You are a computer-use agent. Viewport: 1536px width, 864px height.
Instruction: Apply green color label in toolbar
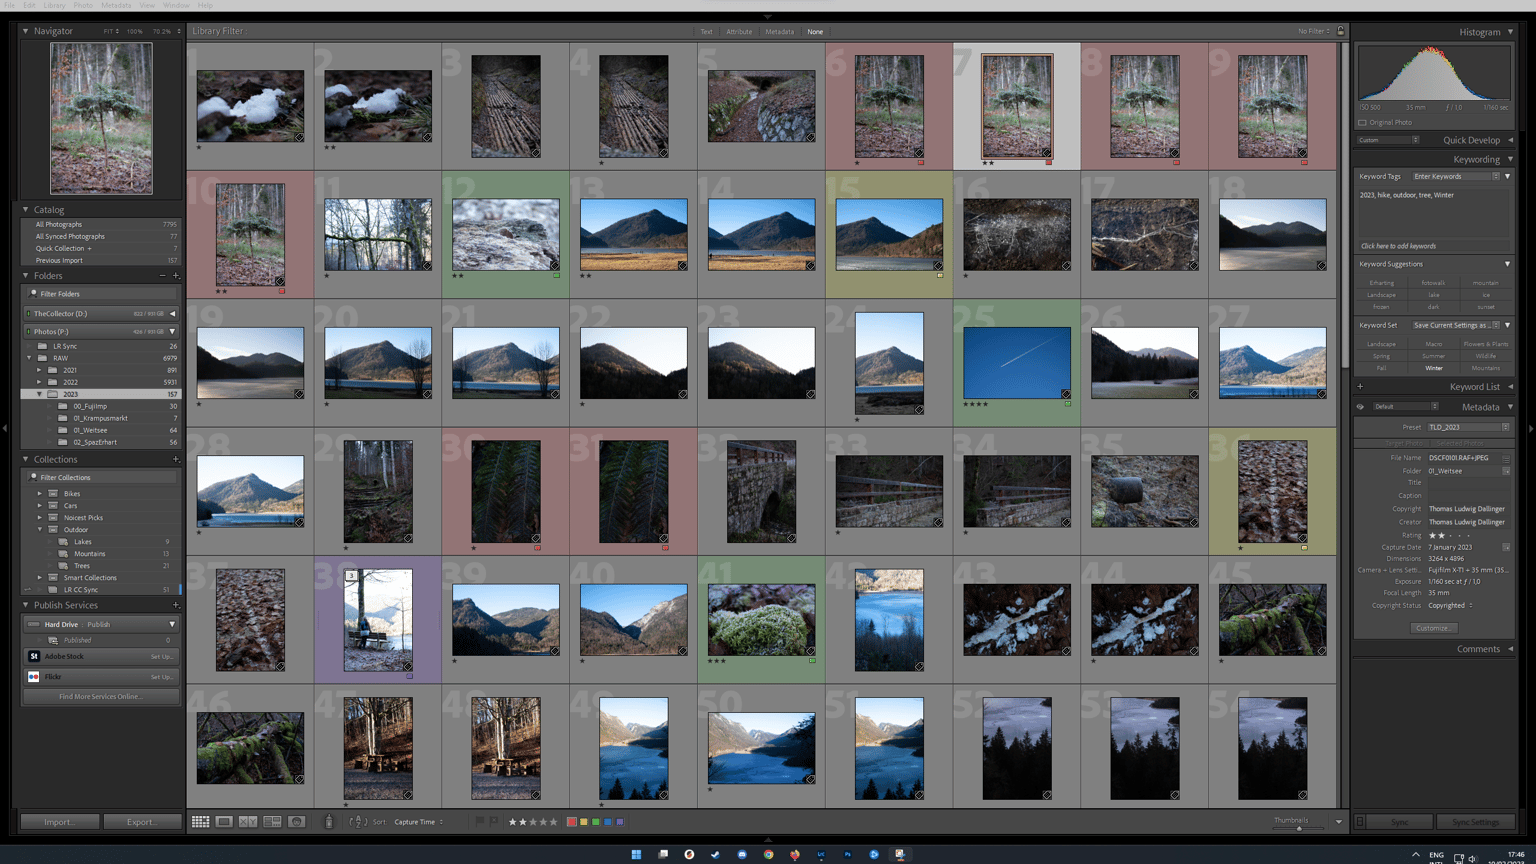pyautogui.click(x=596, y=822)
